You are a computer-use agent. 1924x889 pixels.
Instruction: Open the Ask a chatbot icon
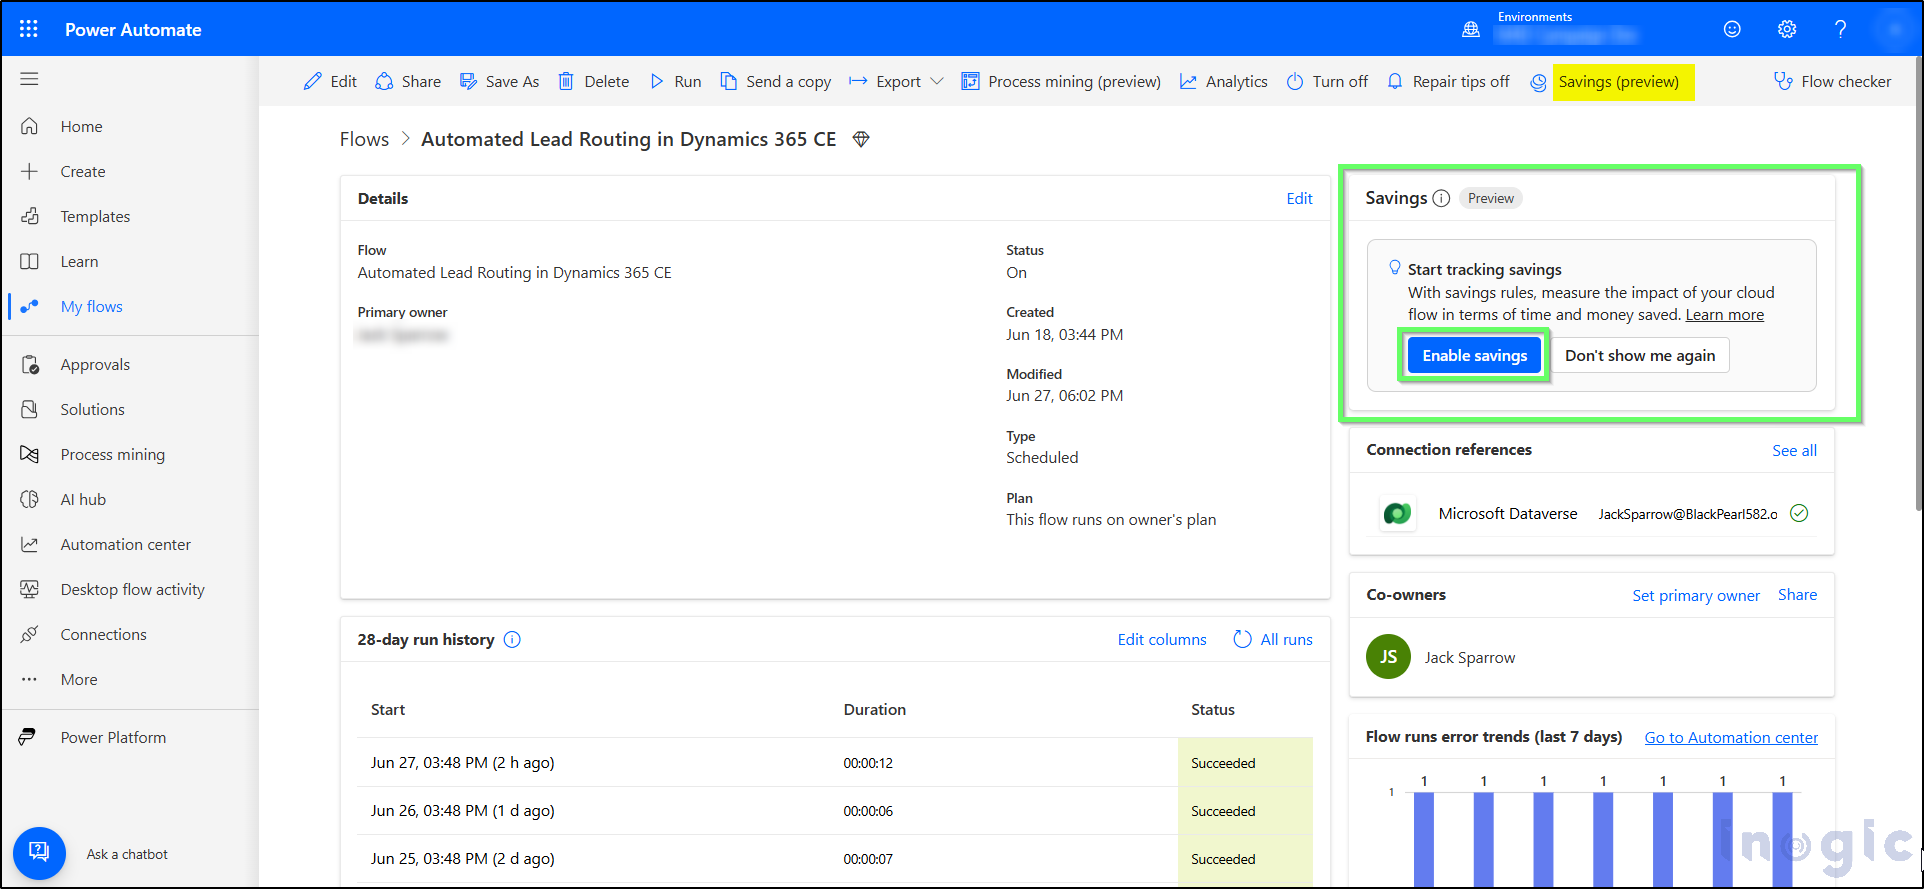click(x=39, y=853)
